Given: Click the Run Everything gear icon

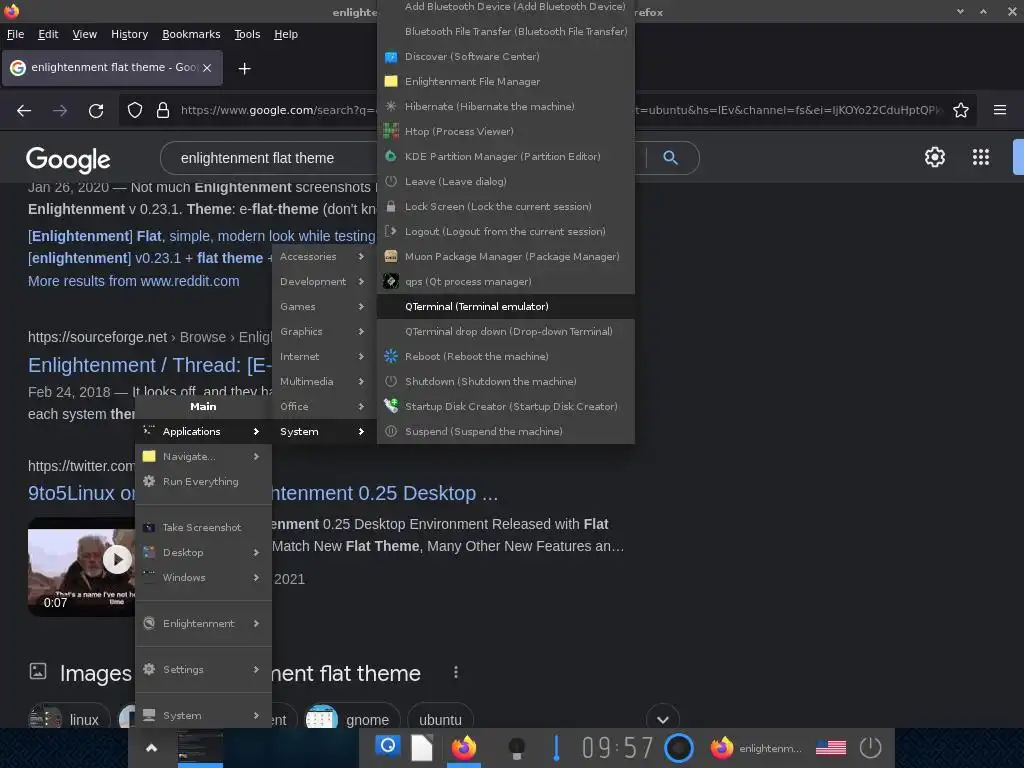Looking at the screenshot, I should pos(149,481).
